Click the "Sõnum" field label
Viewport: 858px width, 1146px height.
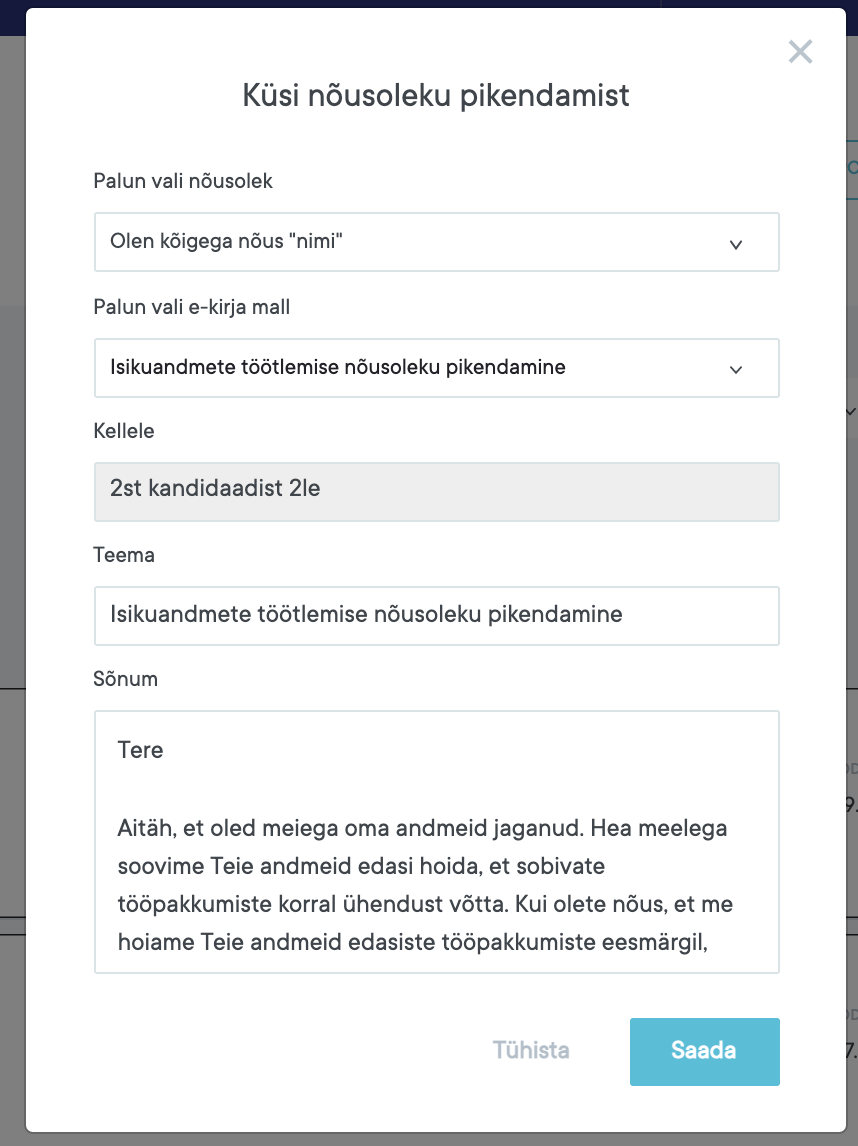(x=126, y=679)
